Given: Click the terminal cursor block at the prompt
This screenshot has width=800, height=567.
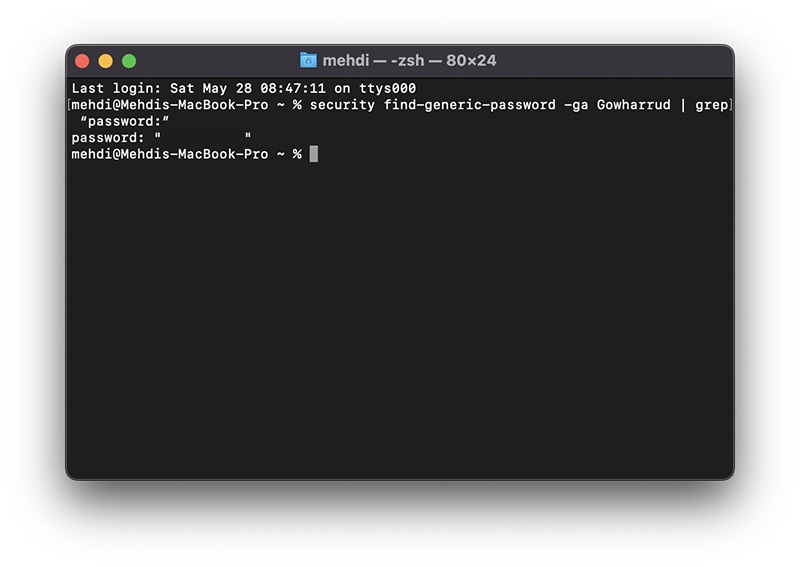Looking at the screenshot, I should 314,154.
